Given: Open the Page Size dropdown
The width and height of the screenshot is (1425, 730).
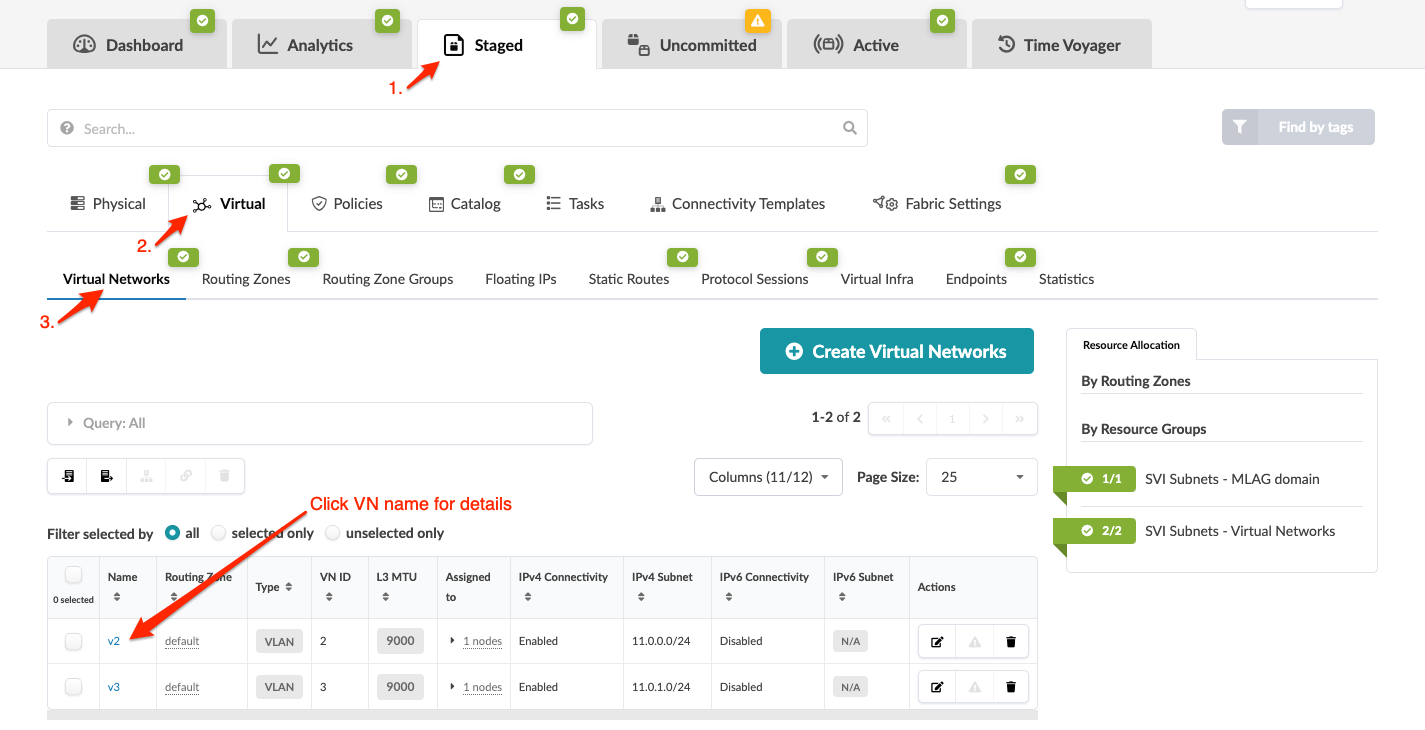Looking at the screenshot, I should pyautogui.click(x=981, y=477).
